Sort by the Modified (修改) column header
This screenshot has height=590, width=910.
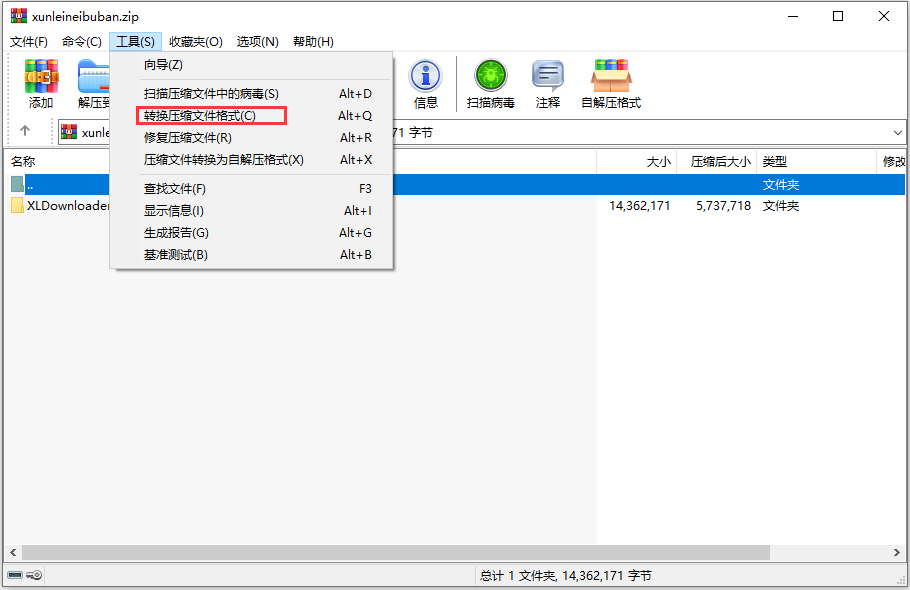coord(891,161)
